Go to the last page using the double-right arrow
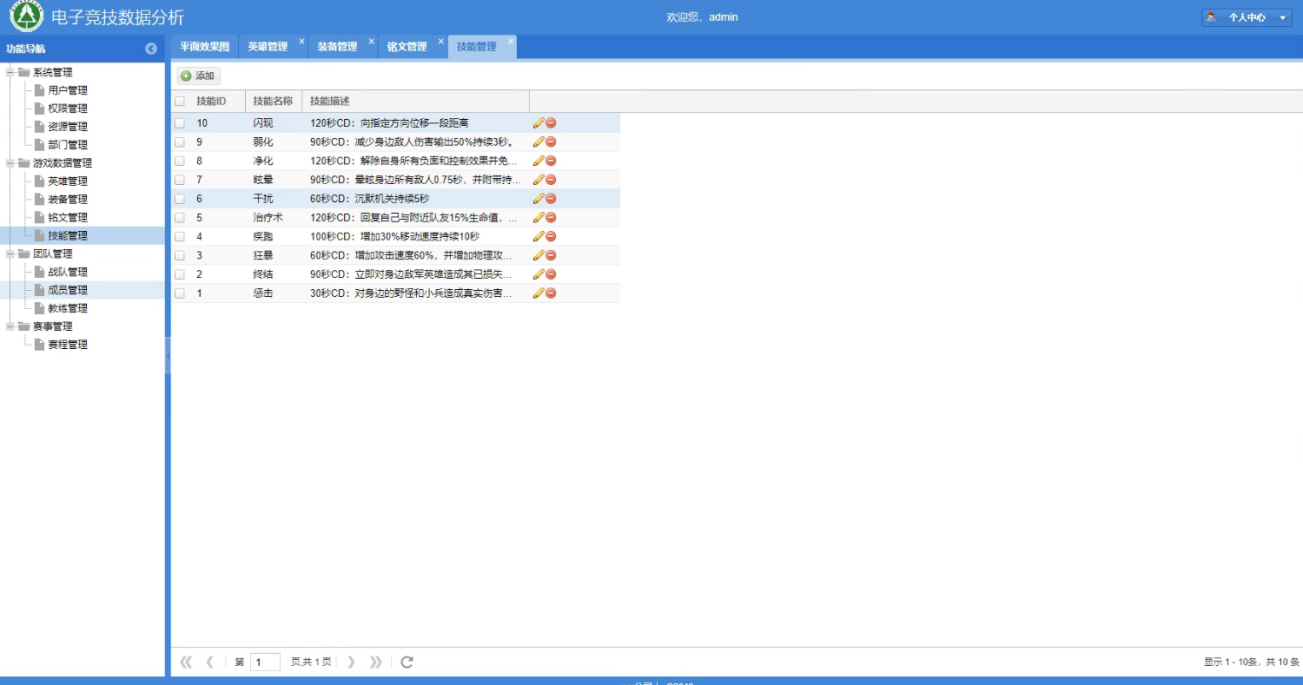Viewport: 1303px width, 685px height. (x=376, y=661)
